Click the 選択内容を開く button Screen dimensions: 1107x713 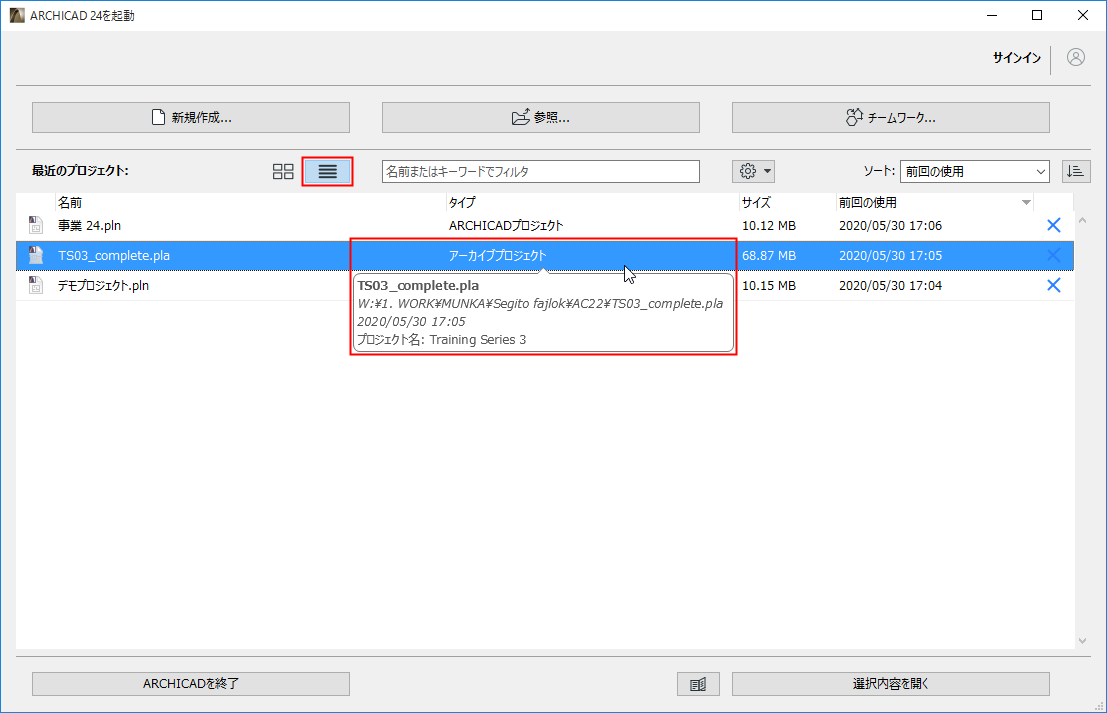click(891, 684)
